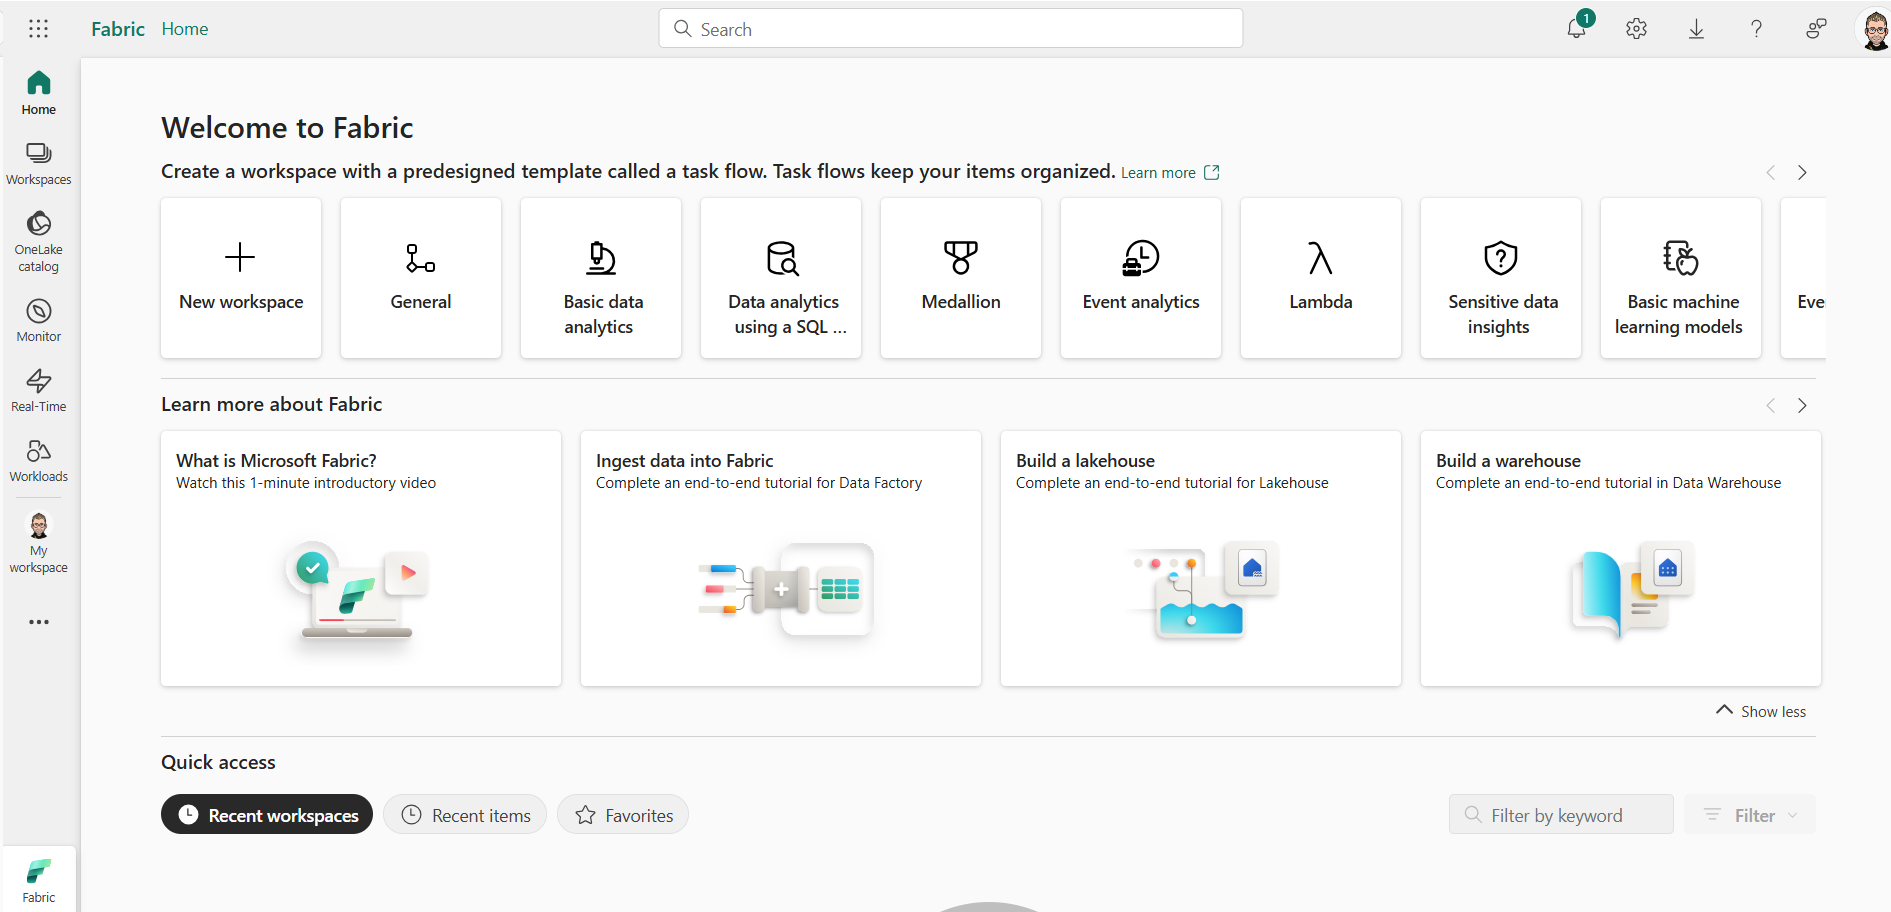Screen dimensions: 1891x912
Task: Select the Event analytics task flow
Action: (x=1141, y=278)
